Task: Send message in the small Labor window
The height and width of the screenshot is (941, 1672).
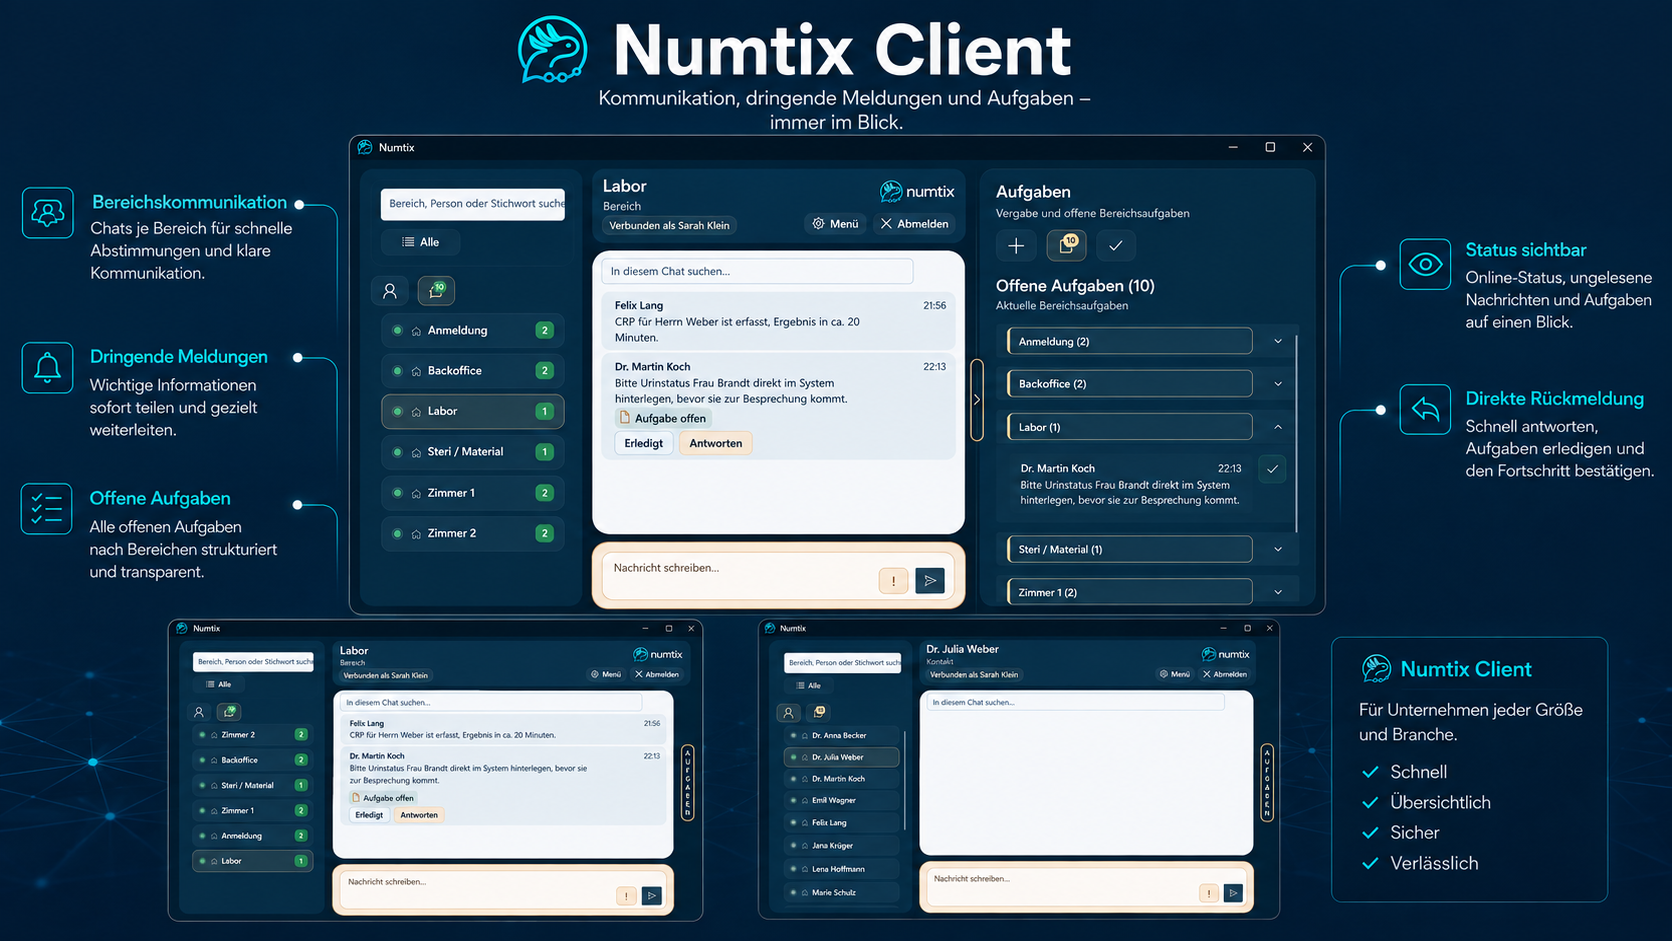Action: pos(652,895)
